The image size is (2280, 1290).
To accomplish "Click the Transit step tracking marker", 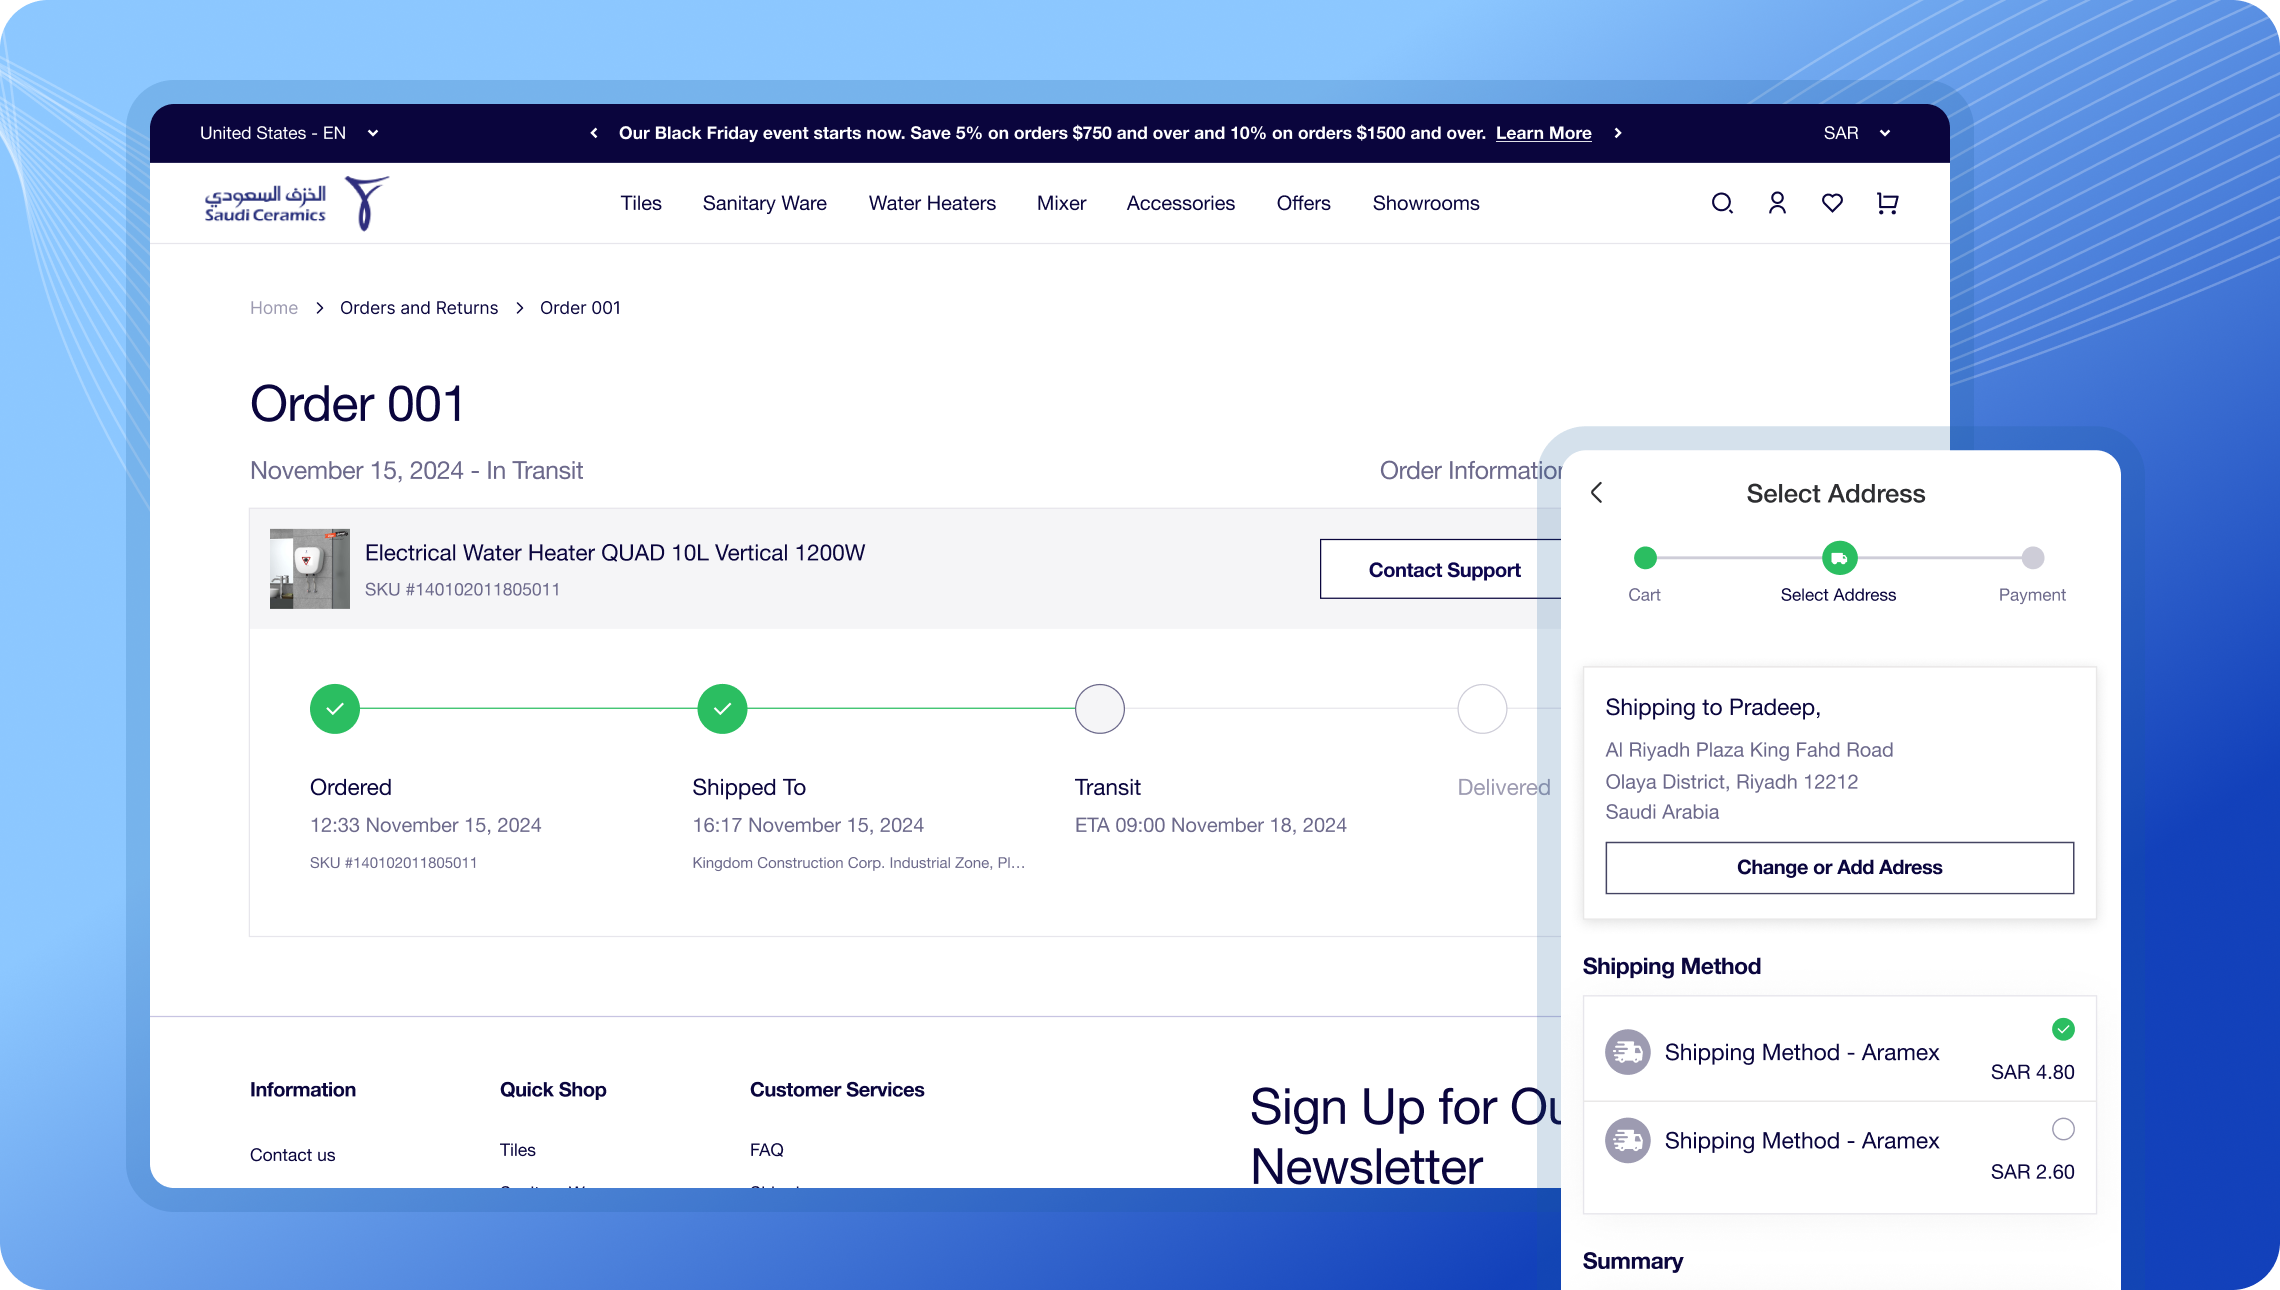I will pyautogui.click(x=1099, y=709).
